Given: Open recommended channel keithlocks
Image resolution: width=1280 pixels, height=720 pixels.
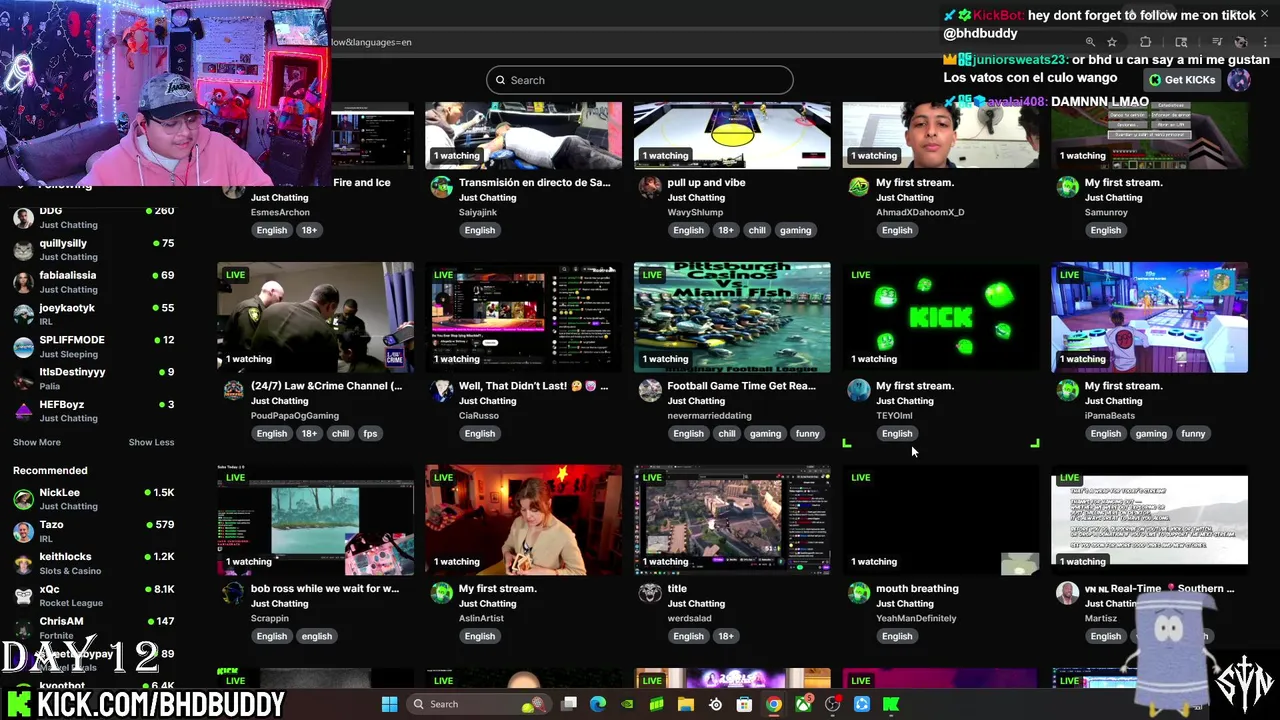Looking at the screenshot, I should (93, 563).
